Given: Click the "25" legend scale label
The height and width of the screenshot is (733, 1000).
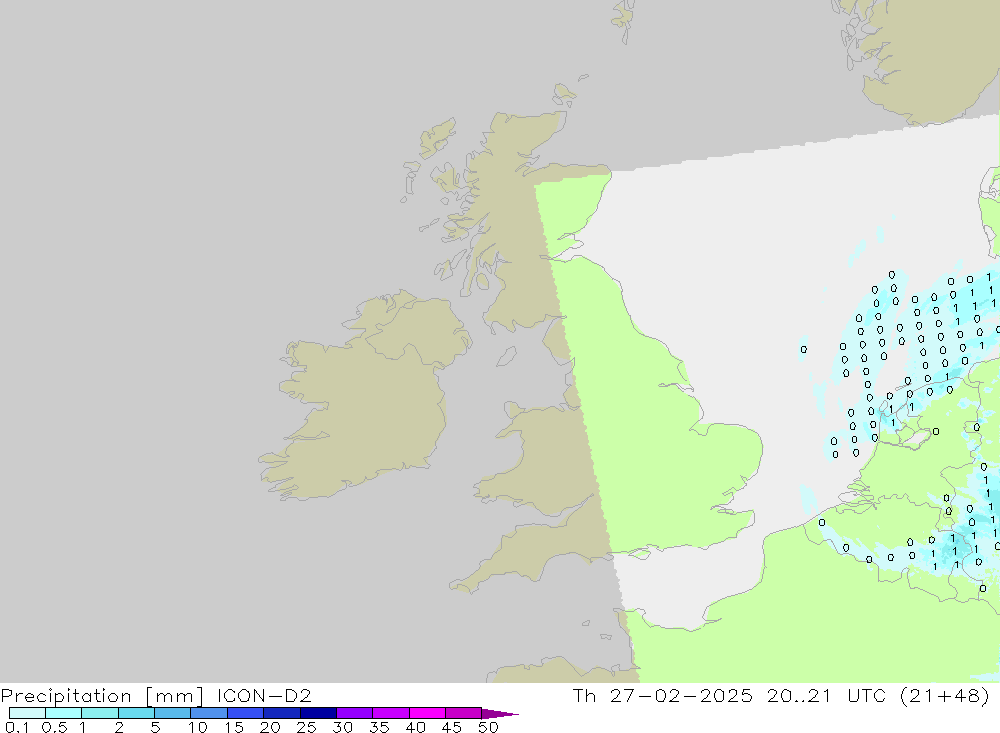Looking at the screenshot, I should [x=306, y=727].
